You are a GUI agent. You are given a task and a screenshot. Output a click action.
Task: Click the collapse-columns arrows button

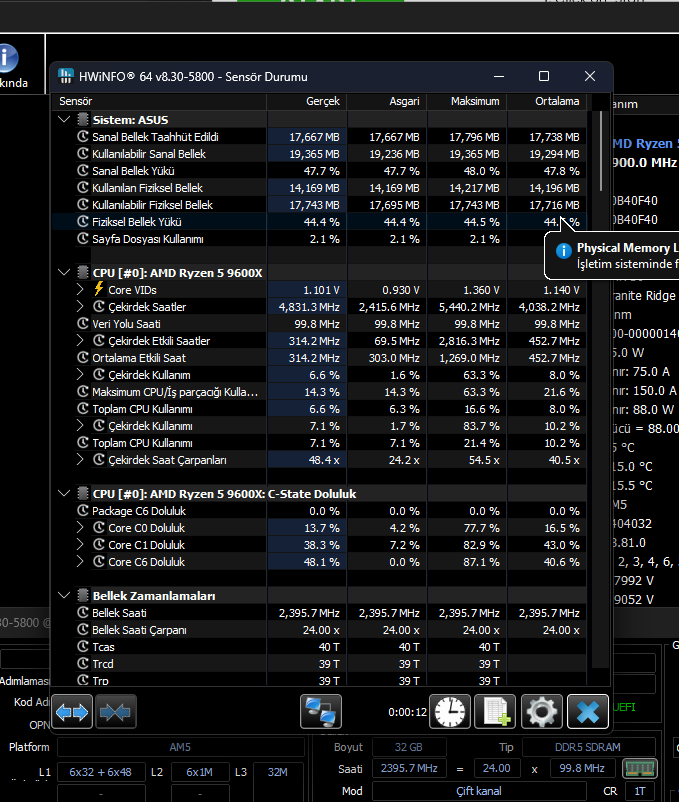[x=116, y=711]
